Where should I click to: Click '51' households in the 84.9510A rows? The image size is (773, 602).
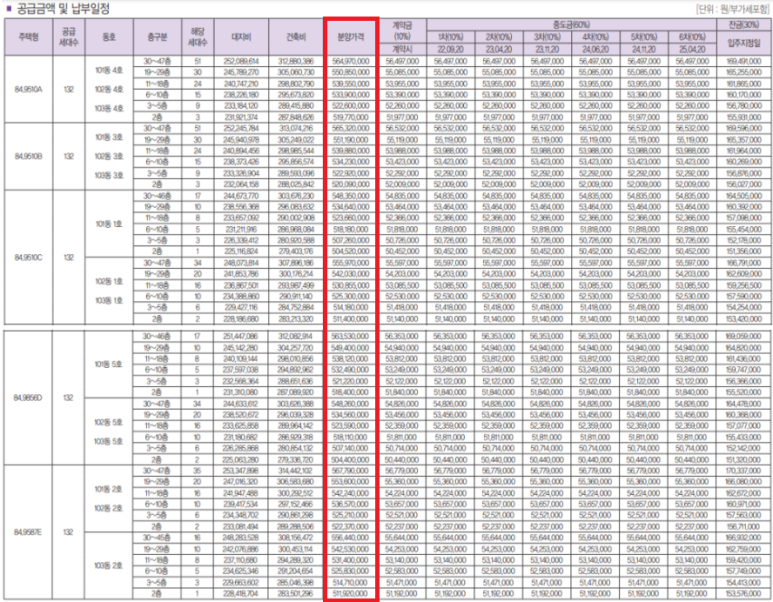(198, 61)
